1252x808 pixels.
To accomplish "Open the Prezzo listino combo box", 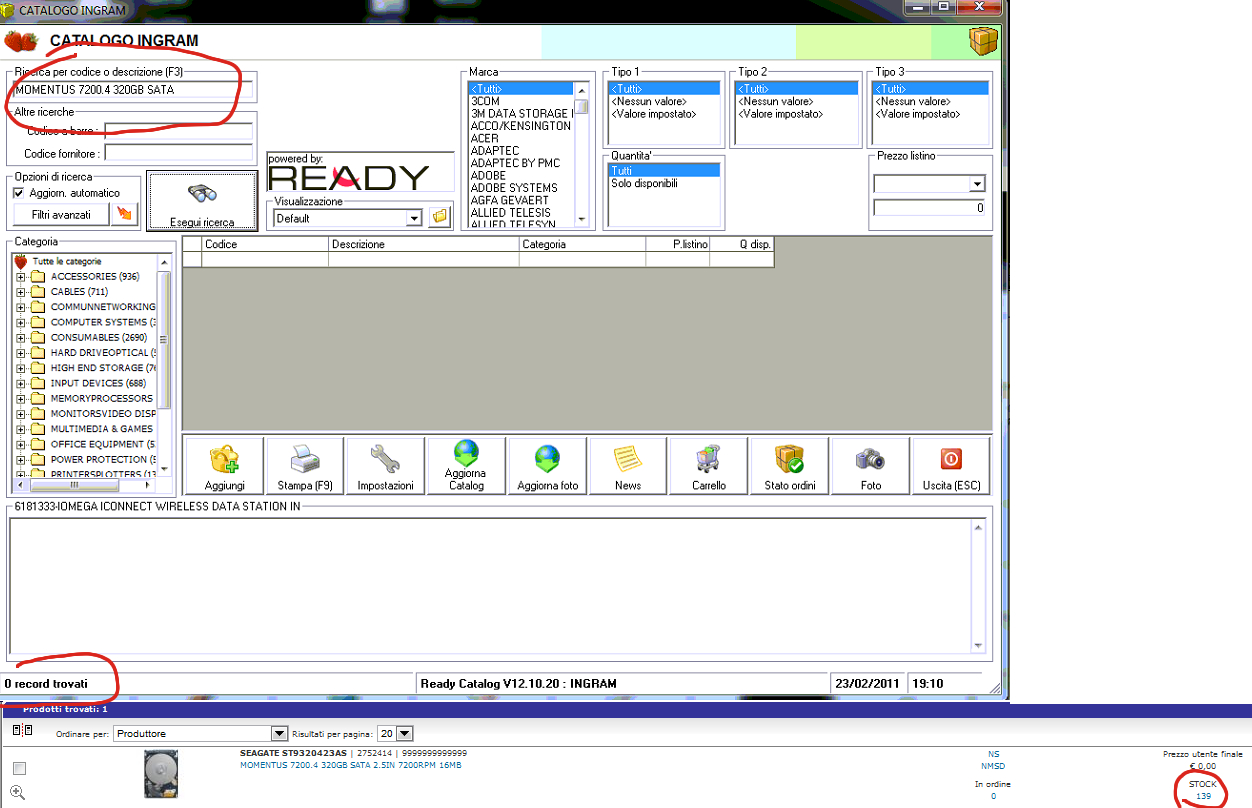I will pos(977,184).
